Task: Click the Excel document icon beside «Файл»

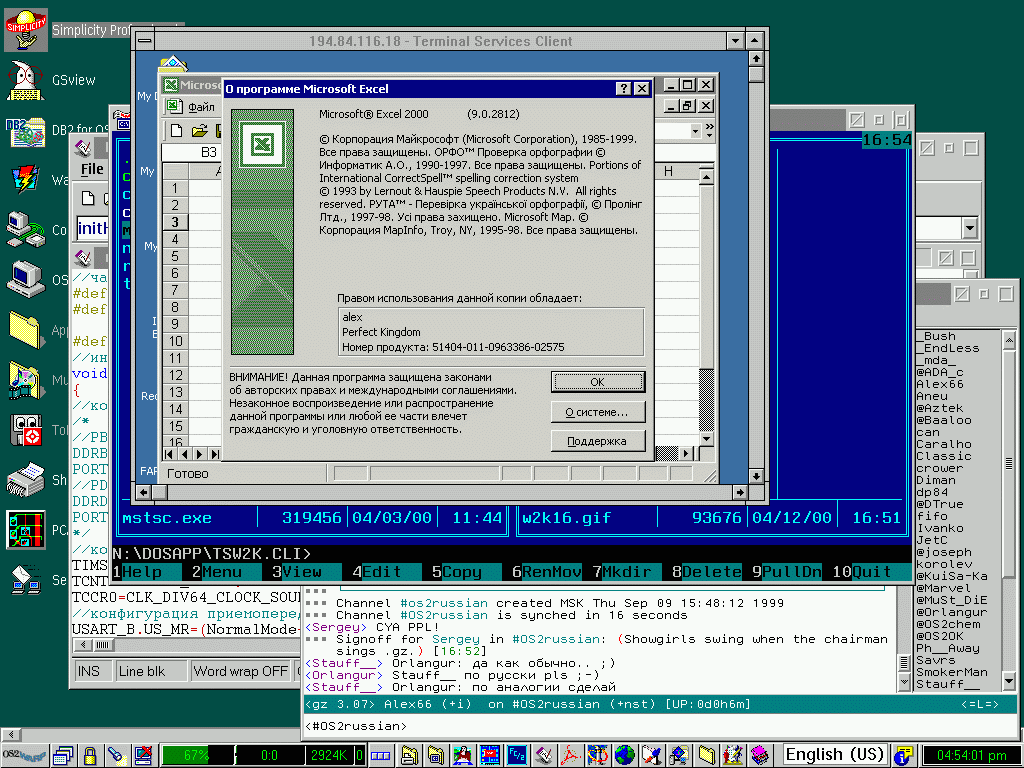Action: click(173, 106)
